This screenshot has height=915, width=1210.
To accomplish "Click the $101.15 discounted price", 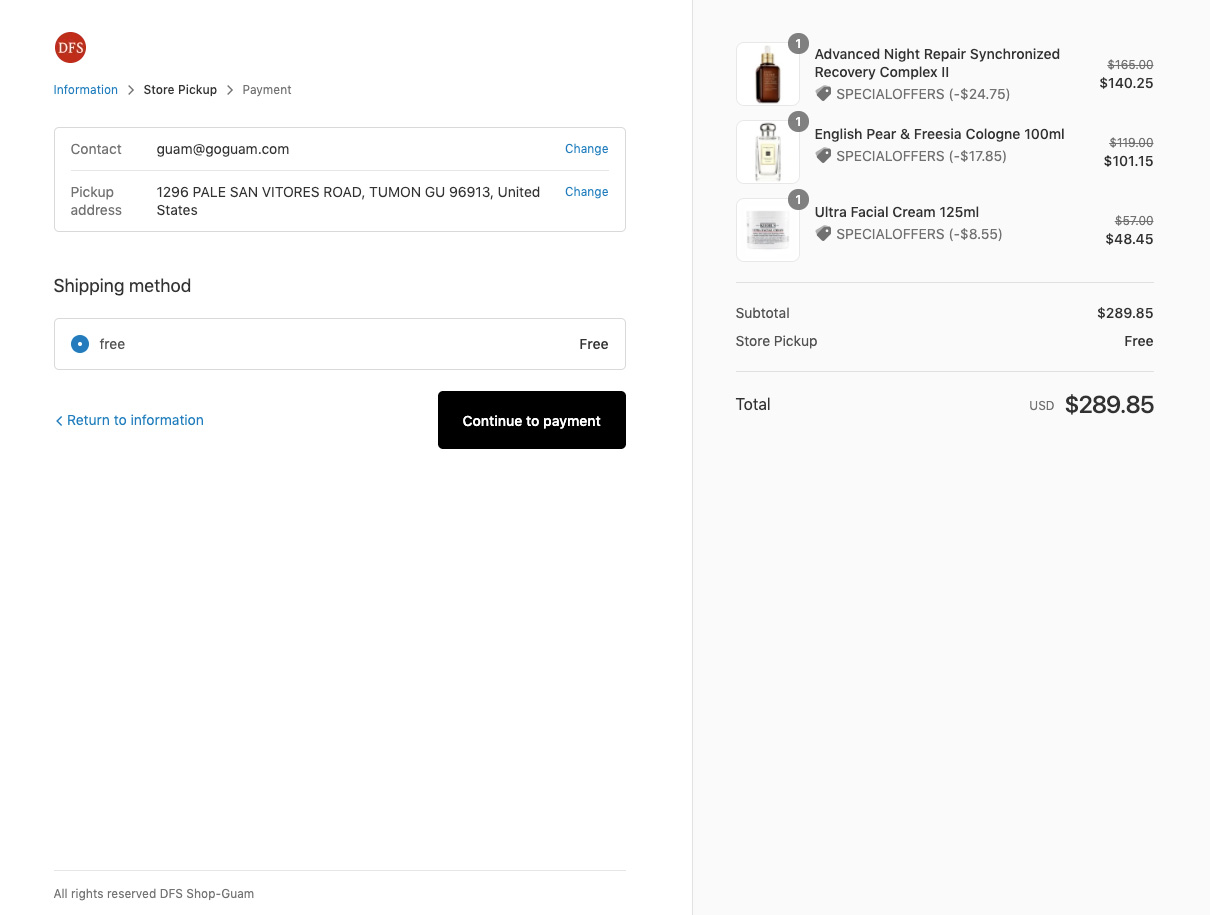I will pyautogui.click(x=1128, y=161).
